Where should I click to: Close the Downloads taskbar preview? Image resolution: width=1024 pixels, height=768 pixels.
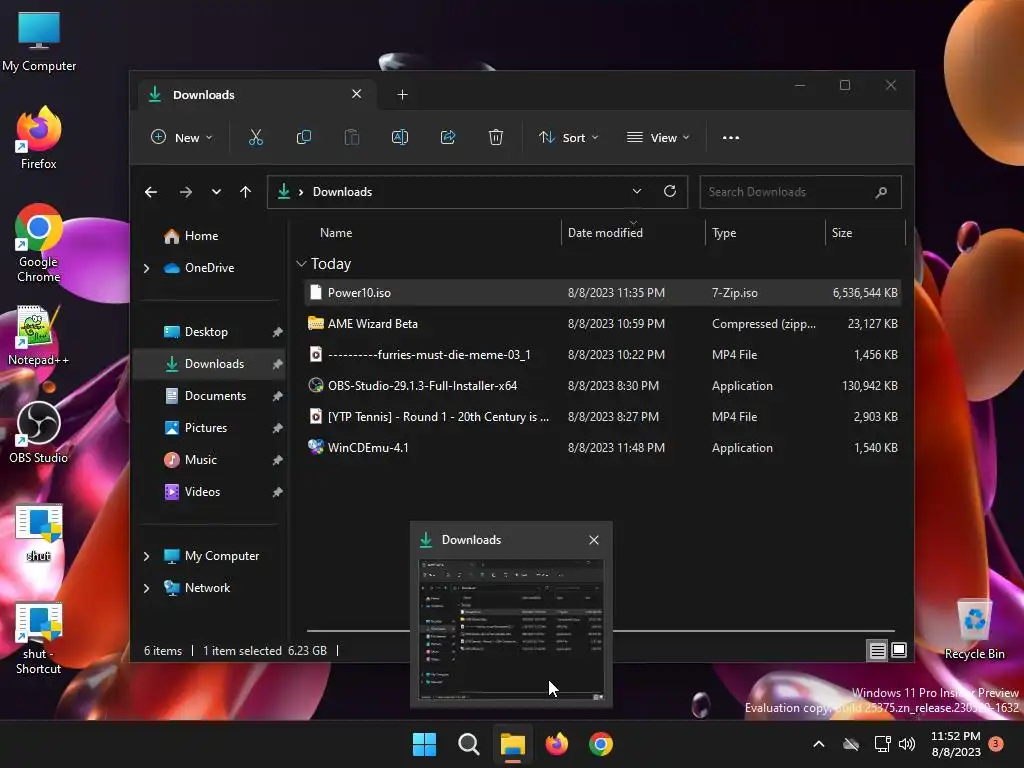click(x=594, y=540)
